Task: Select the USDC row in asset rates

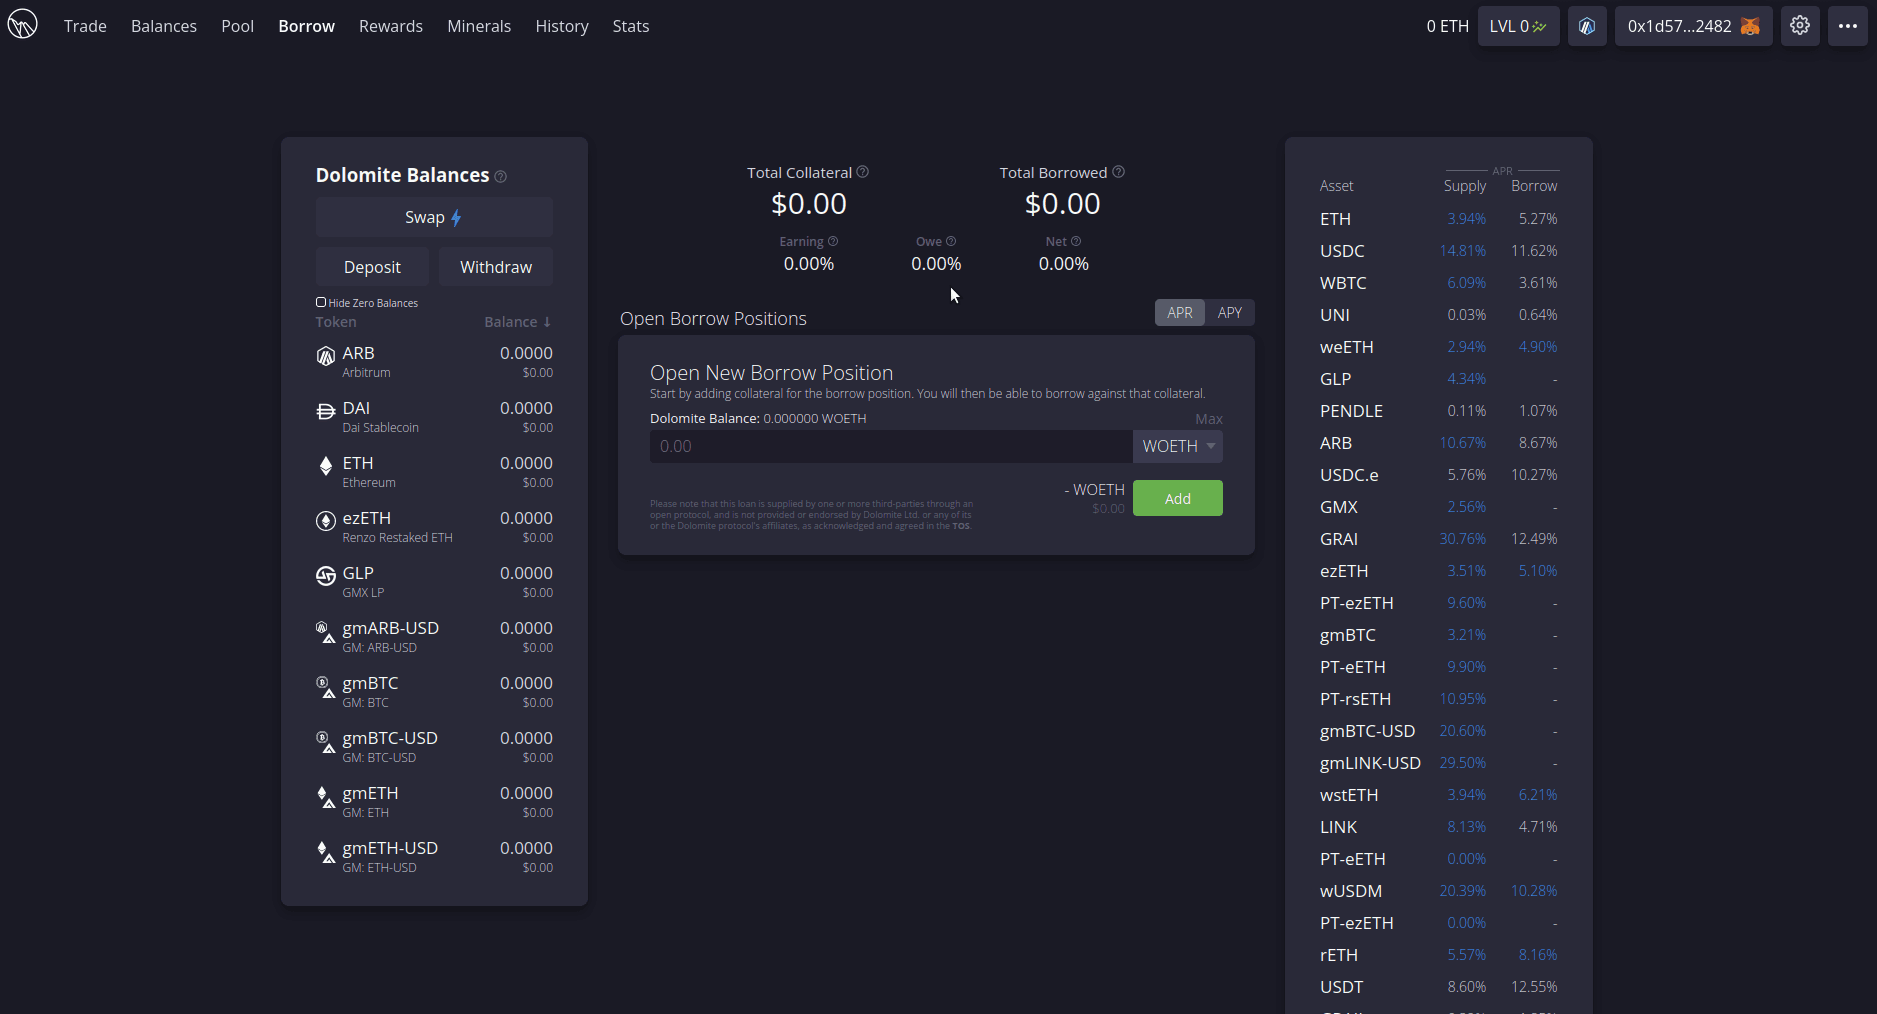Action: (x=1438, y=251)
